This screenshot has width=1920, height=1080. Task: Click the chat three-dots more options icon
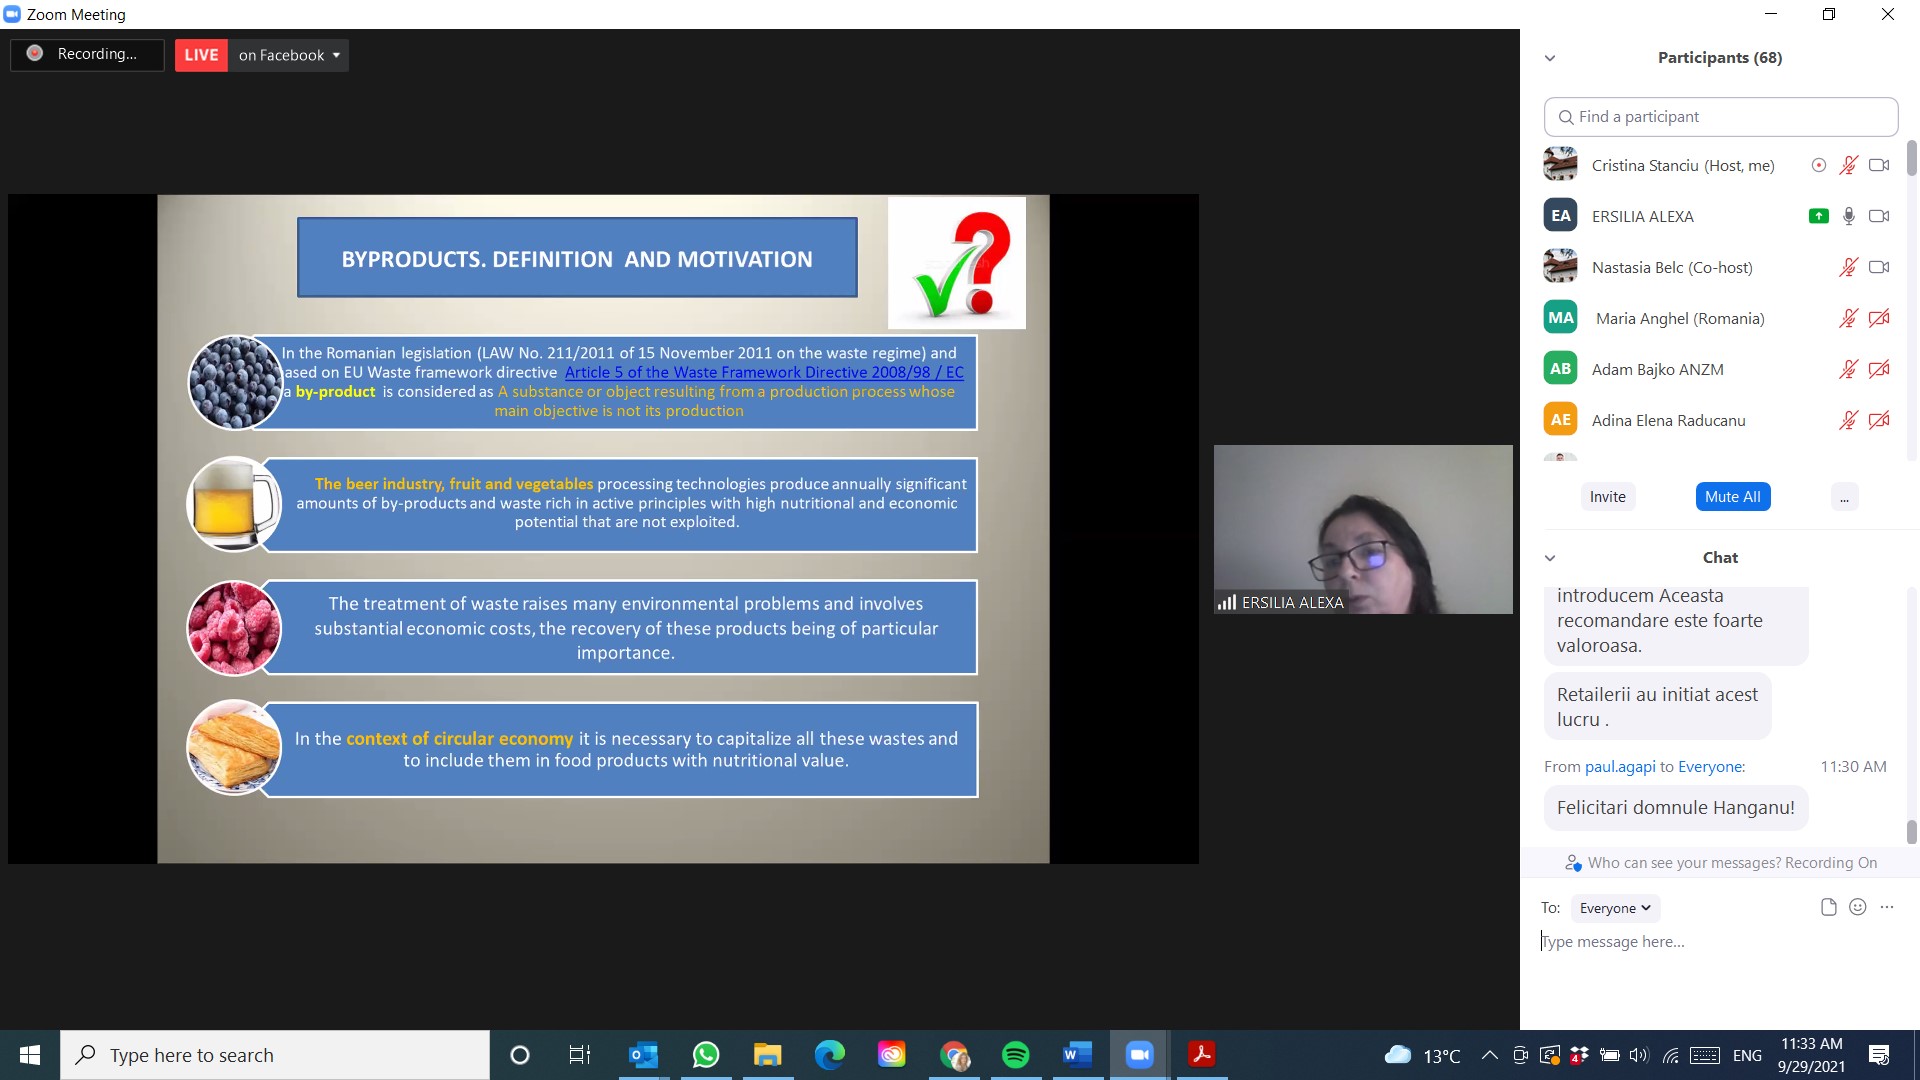tap(1887, 907)
